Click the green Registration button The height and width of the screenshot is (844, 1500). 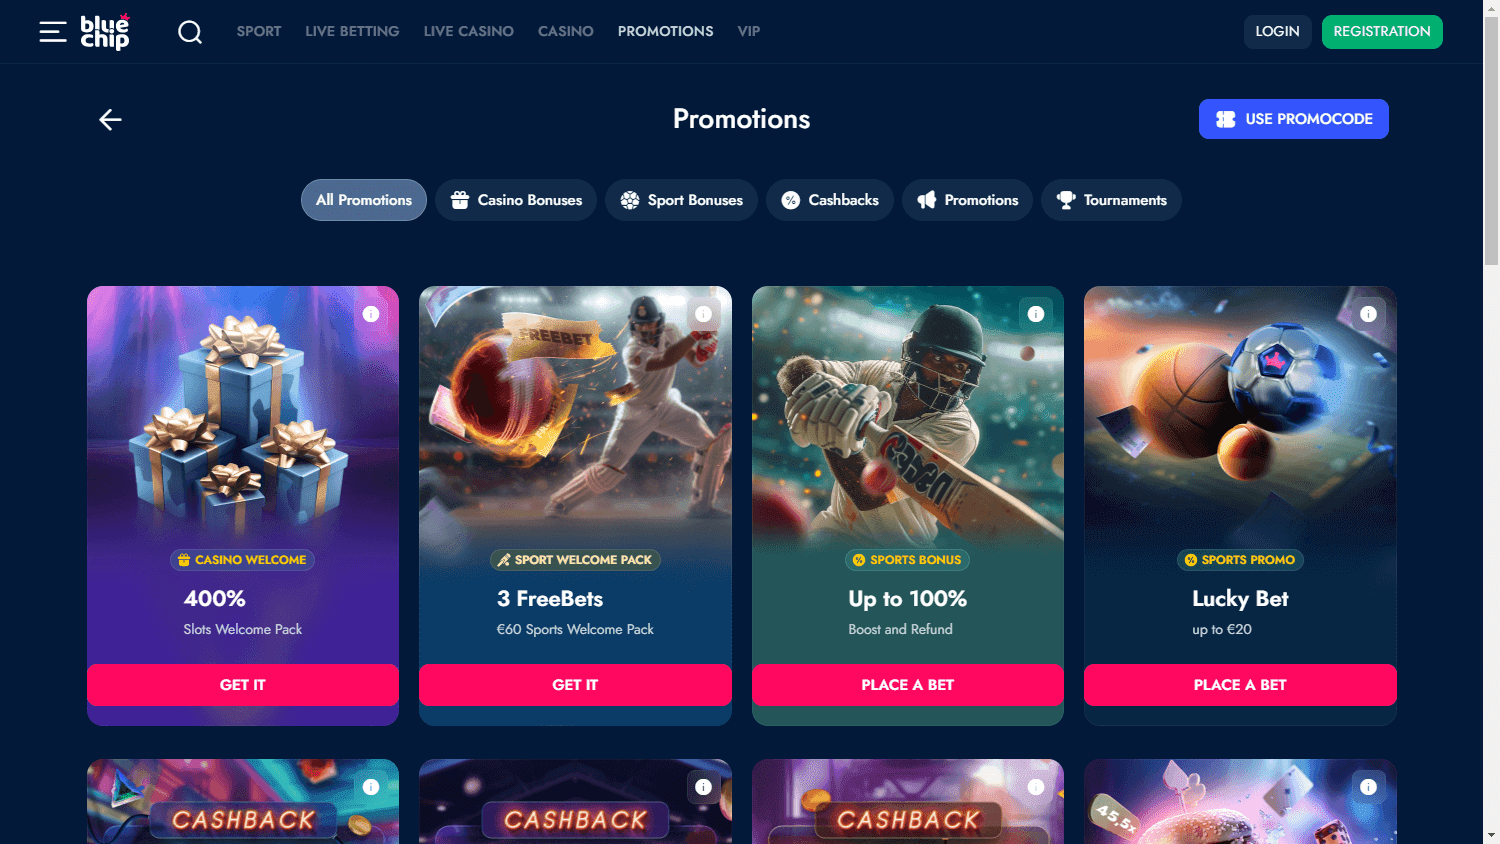tap(1382, 32)
